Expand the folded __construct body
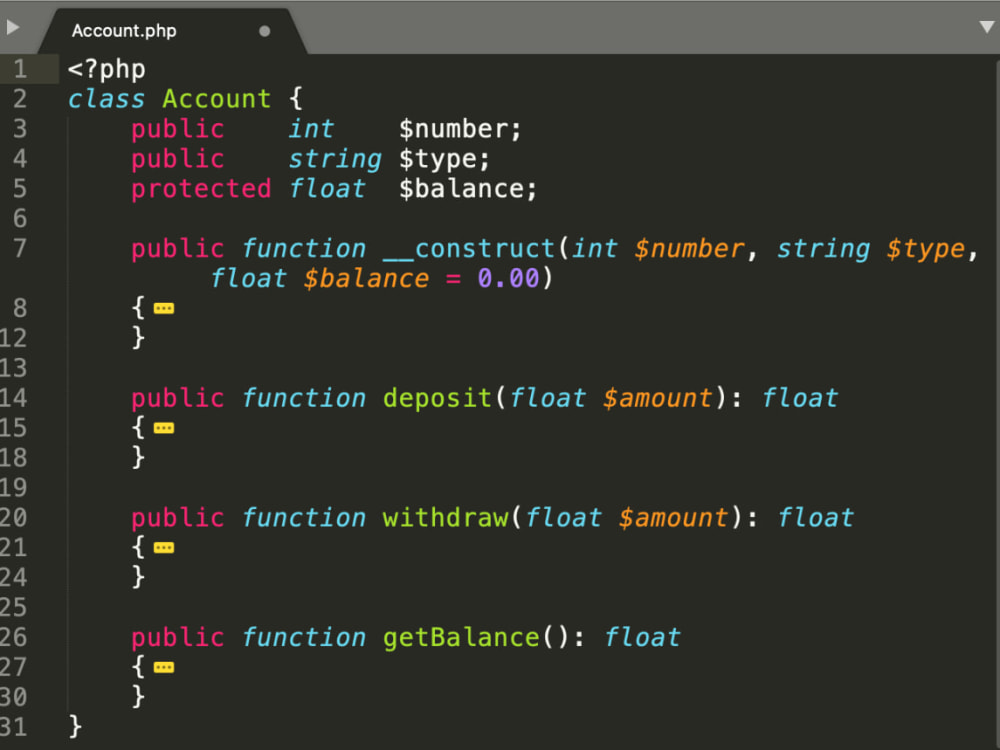The height and width of the screenshot is (750, 1000). tap(164, 309)
